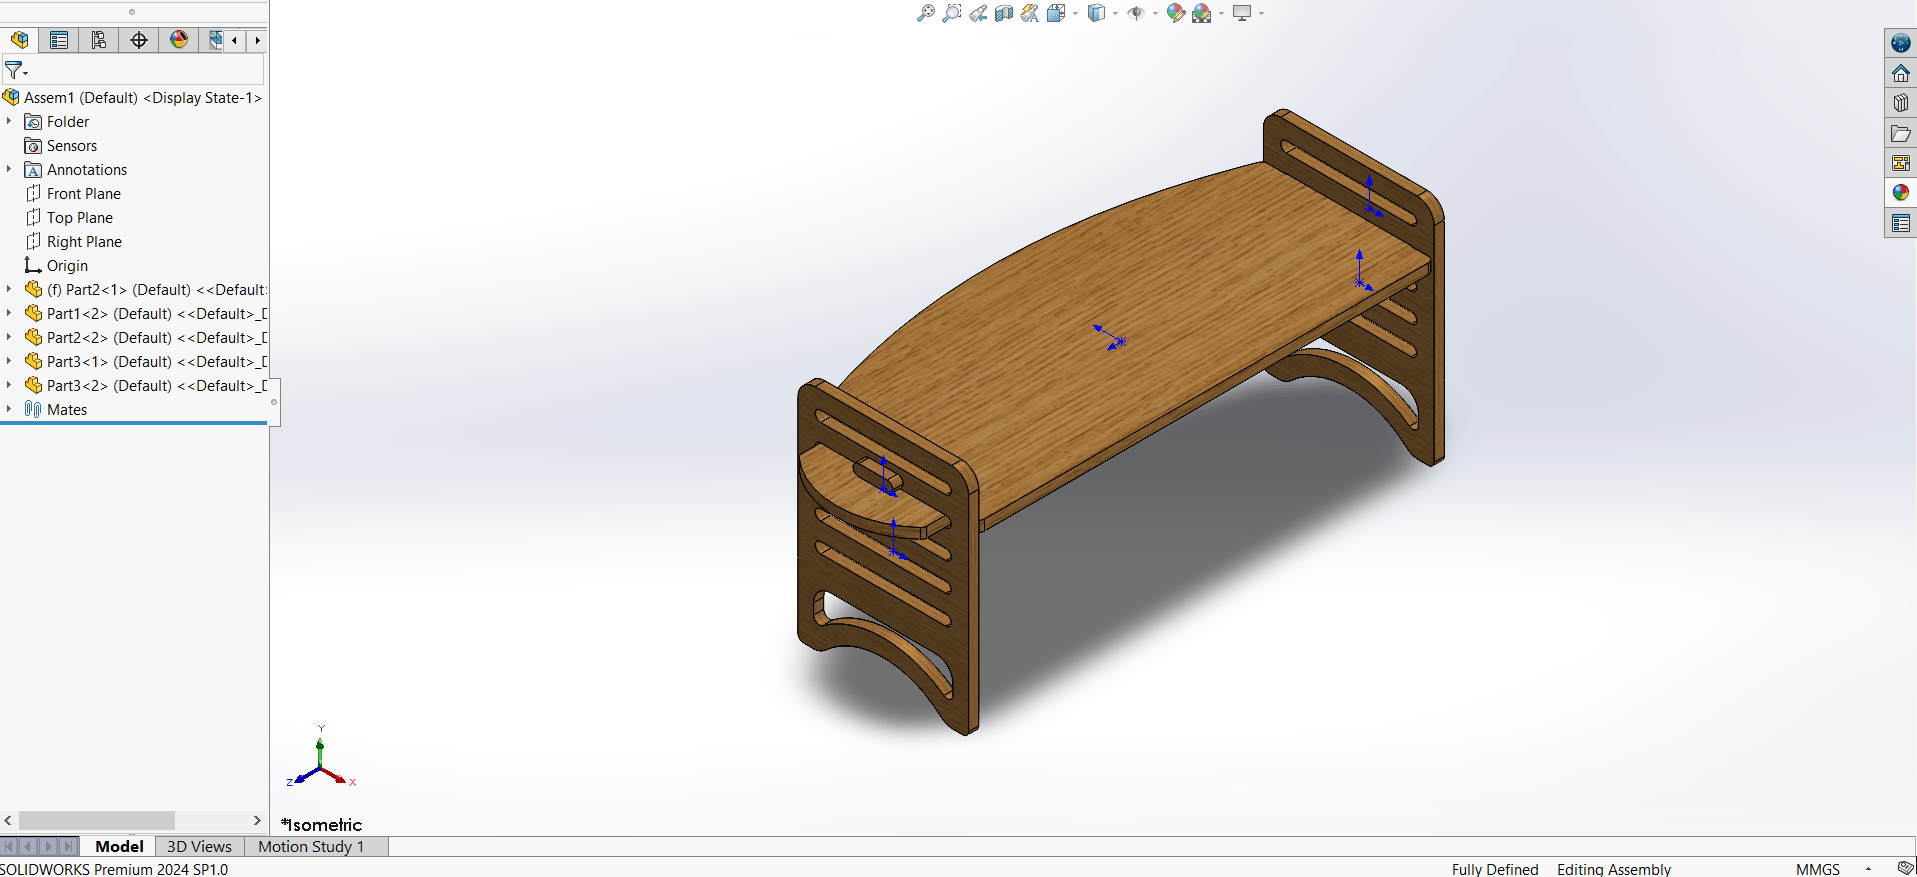Click the View Orientation cube icon
This screenshot has width=1917, height=877.
pyautogui.click(x=1056, y=13)
